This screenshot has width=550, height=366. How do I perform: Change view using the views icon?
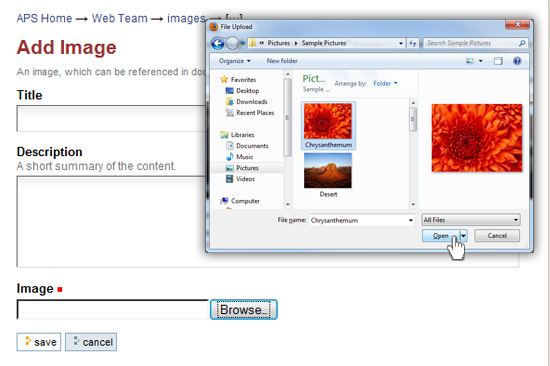point(470,61)
